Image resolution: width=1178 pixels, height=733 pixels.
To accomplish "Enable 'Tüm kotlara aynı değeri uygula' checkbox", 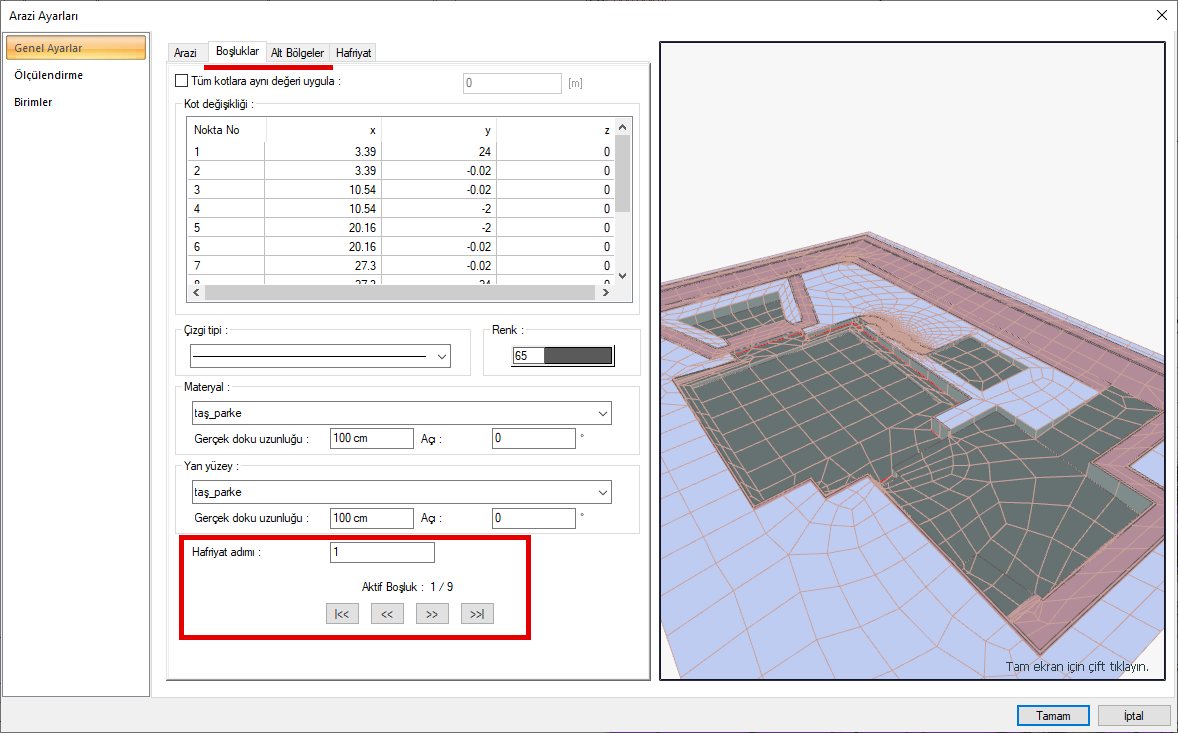I will [181, 82].
